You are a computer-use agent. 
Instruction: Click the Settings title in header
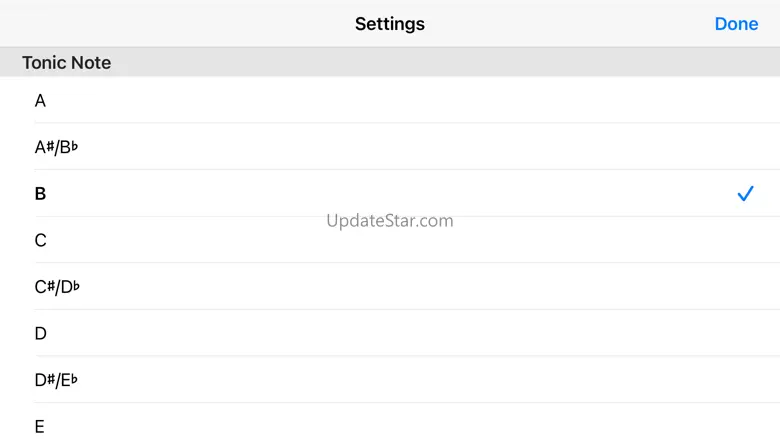pos(390,24)
